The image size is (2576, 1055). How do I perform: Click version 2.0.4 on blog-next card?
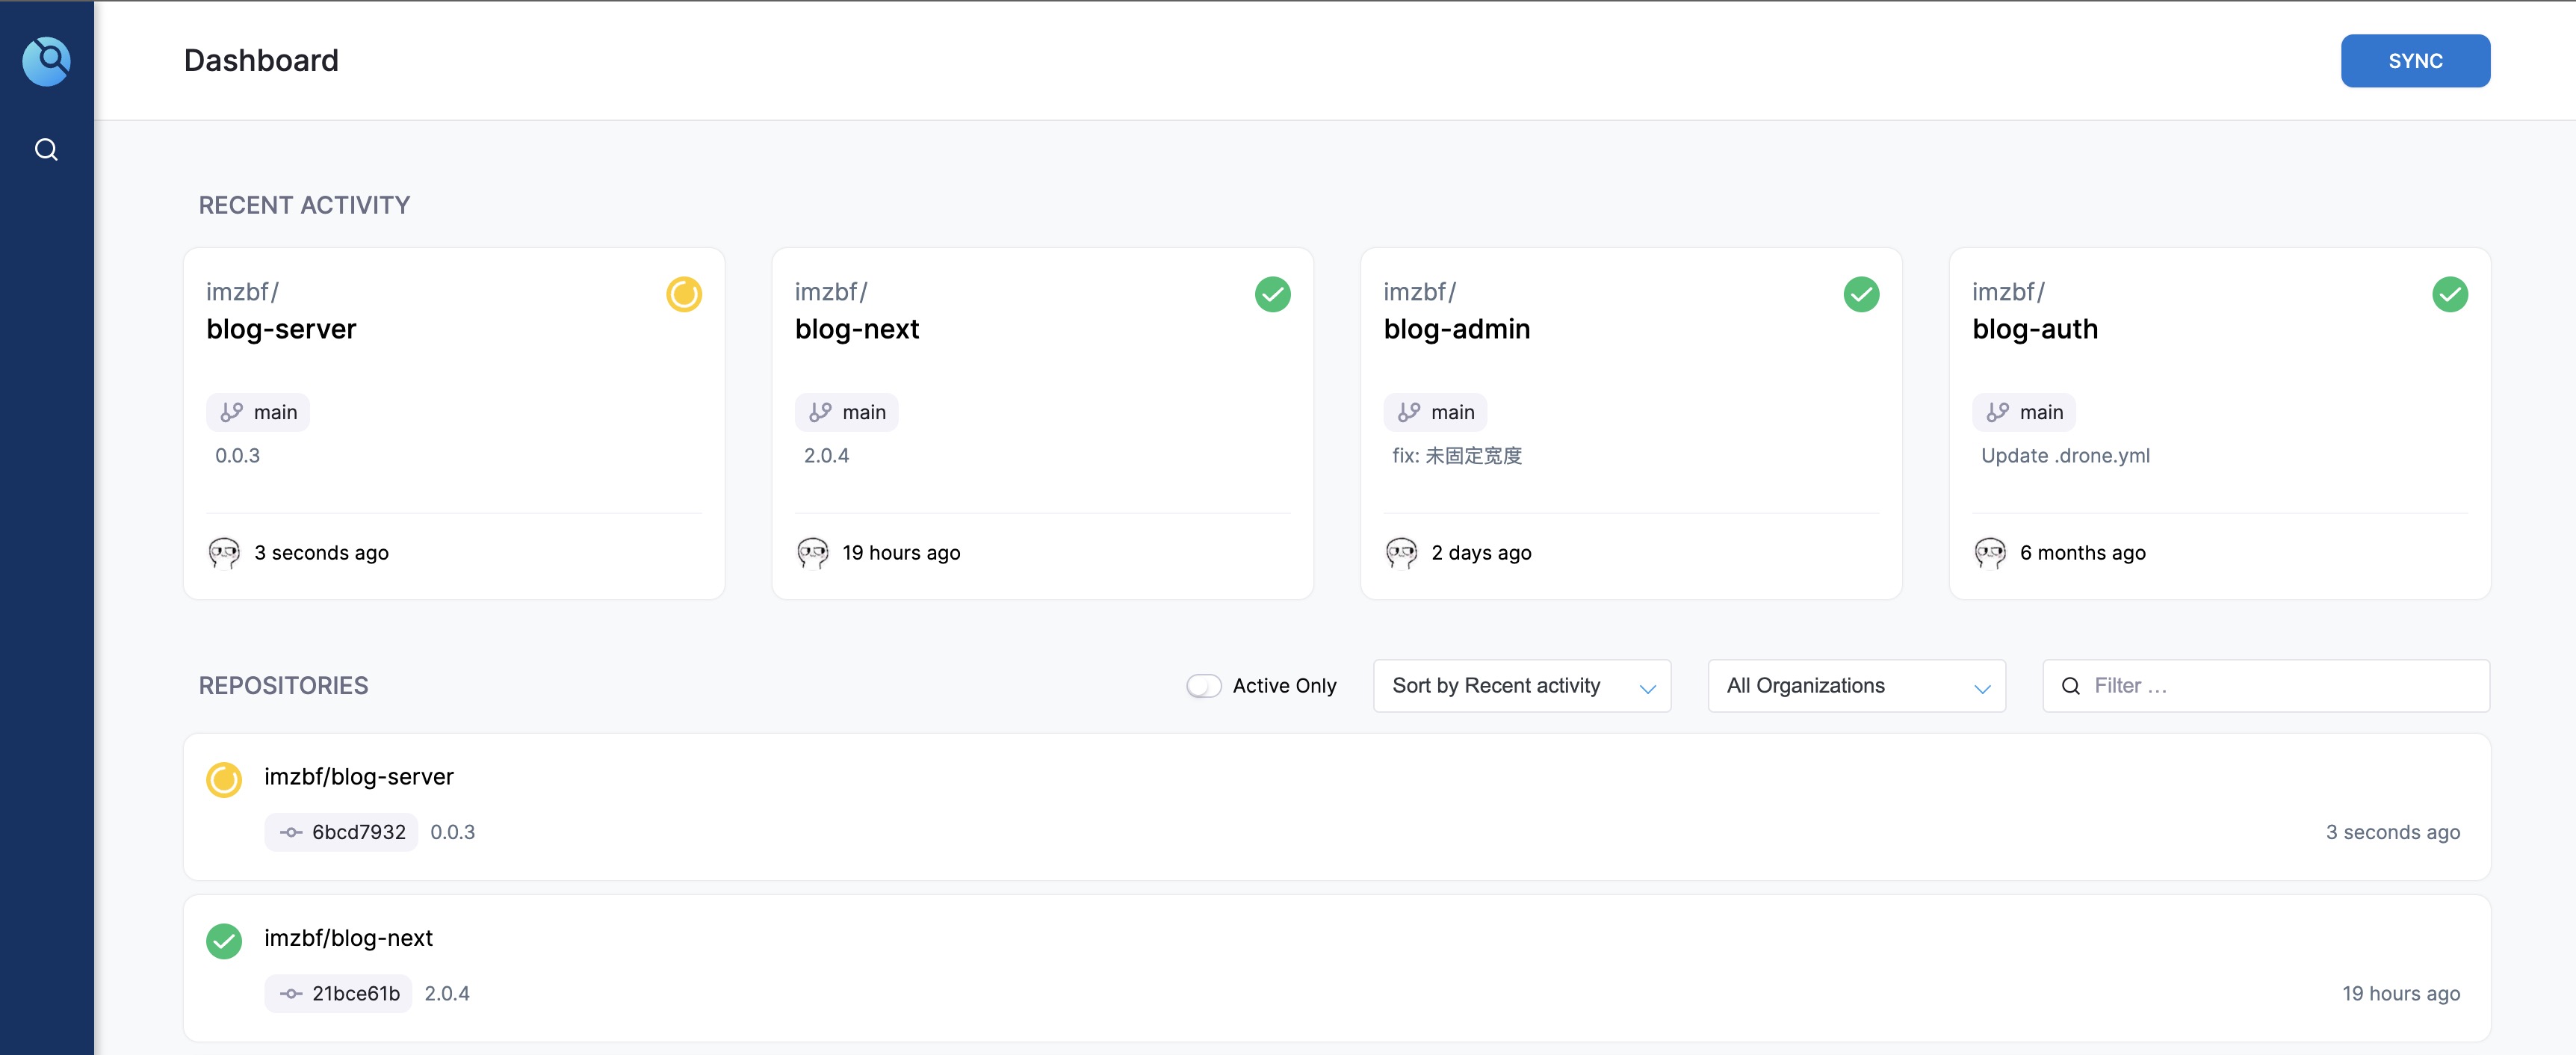[x=827, y=456]
